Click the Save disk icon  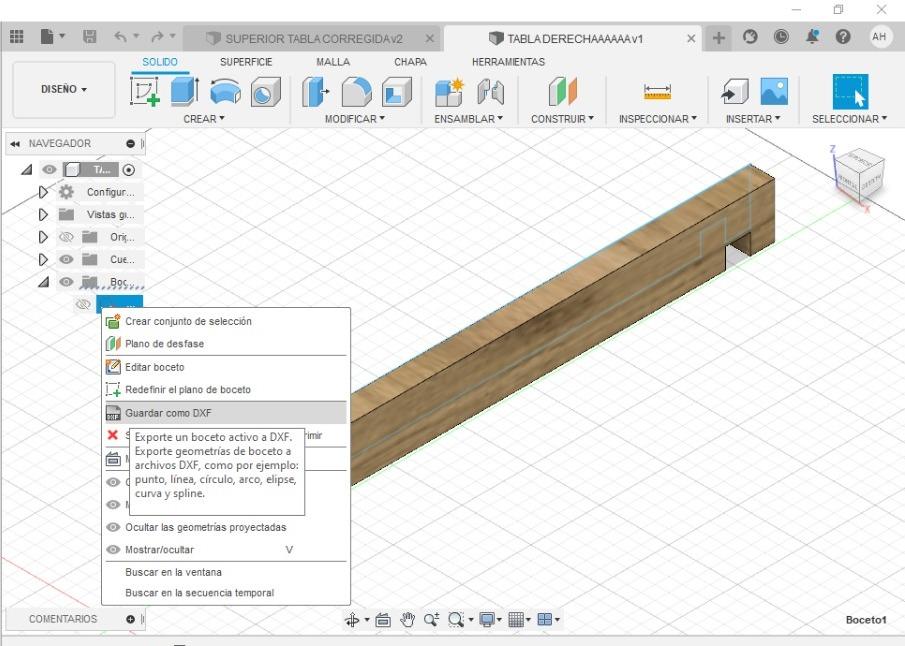tap(89, 37)
